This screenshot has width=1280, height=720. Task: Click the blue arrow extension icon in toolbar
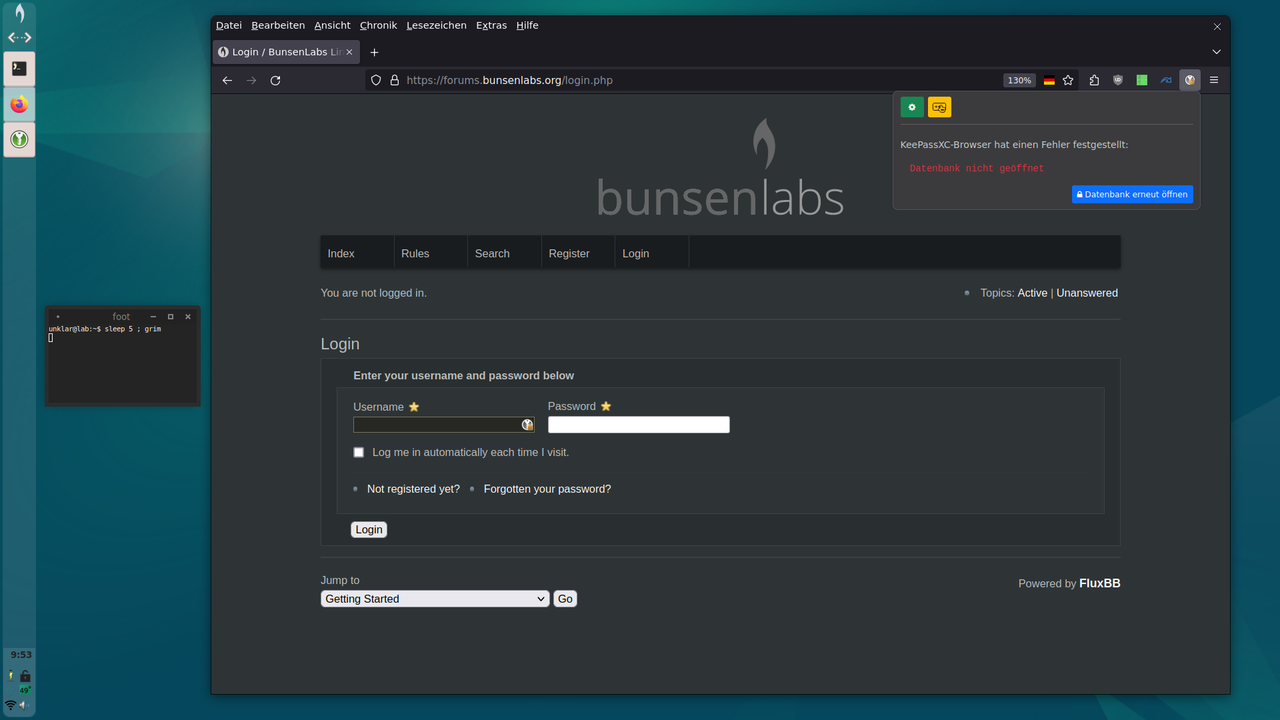coord(1166,80)
